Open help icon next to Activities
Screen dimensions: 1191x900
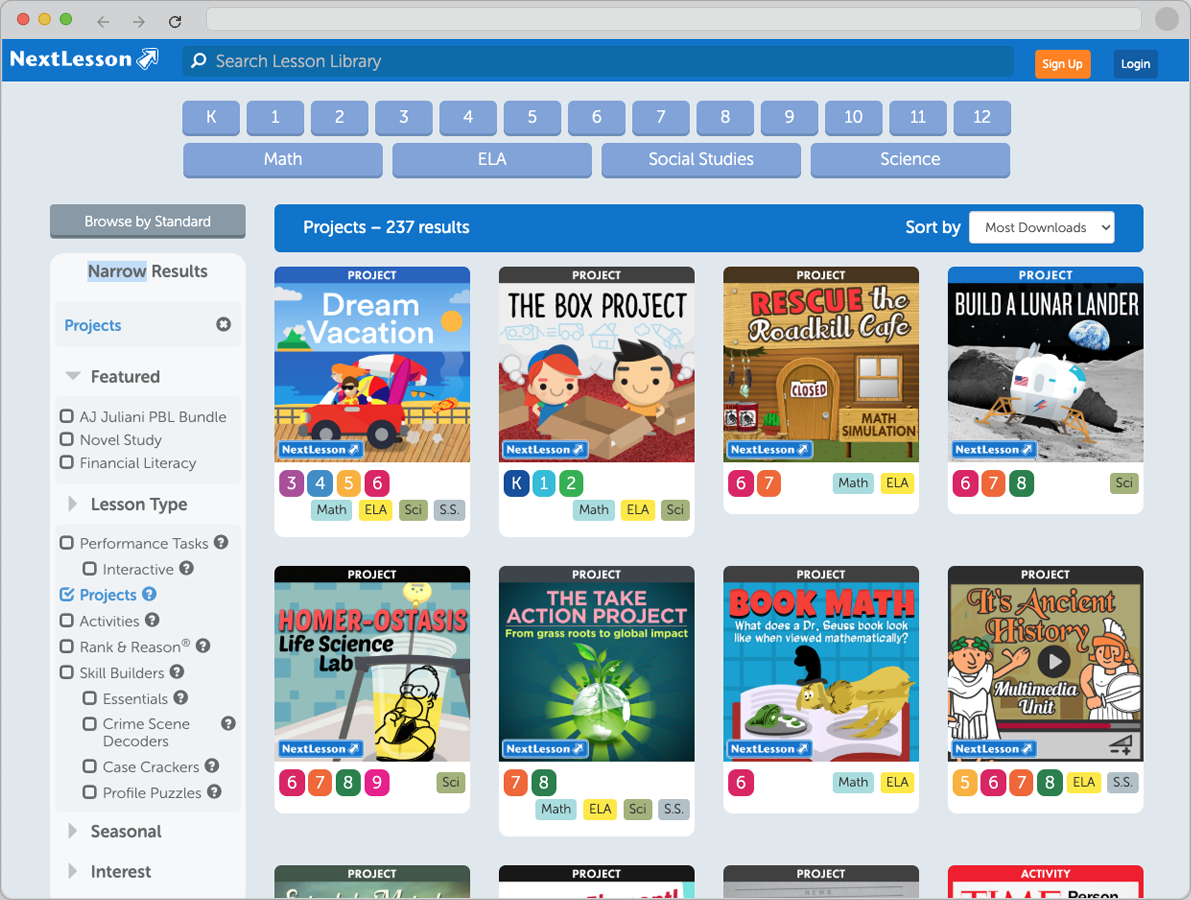(x=152, y=620)
